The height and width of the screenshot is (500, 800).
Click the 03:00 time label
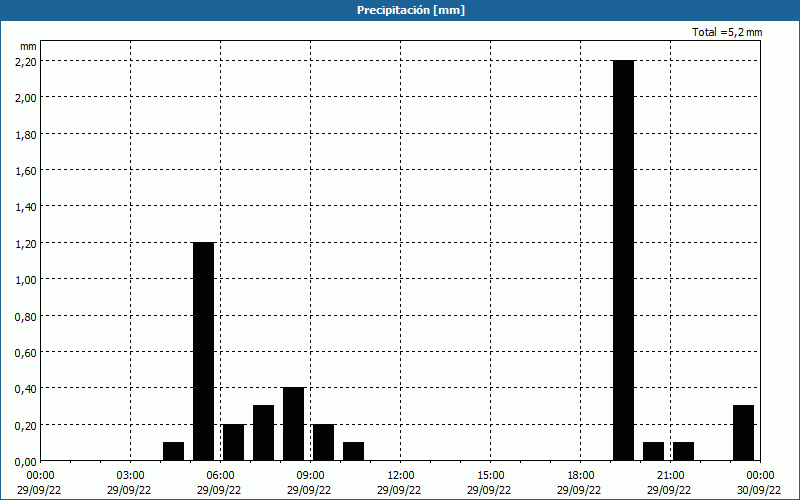(130, 476)
